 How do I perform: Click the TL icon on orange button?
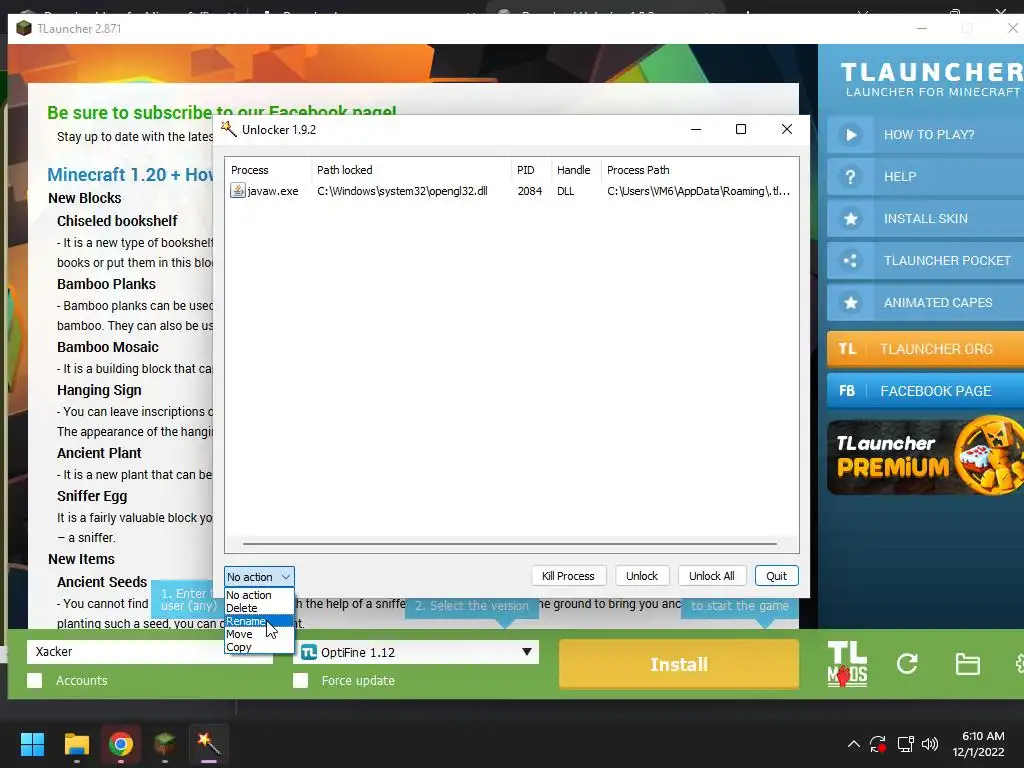(x=847, y=349)
